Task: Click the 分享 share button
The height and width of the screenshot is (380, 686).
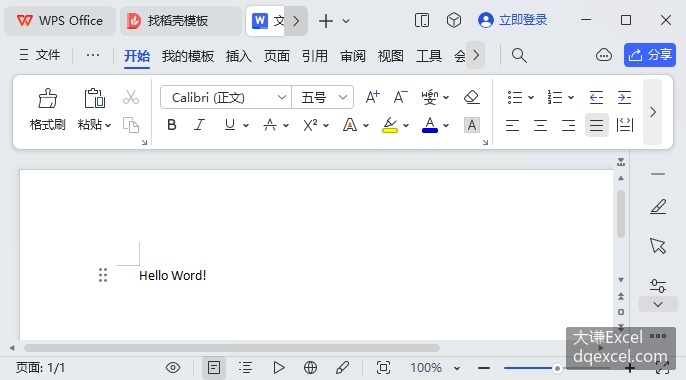Action: click(x=650, y=55)
